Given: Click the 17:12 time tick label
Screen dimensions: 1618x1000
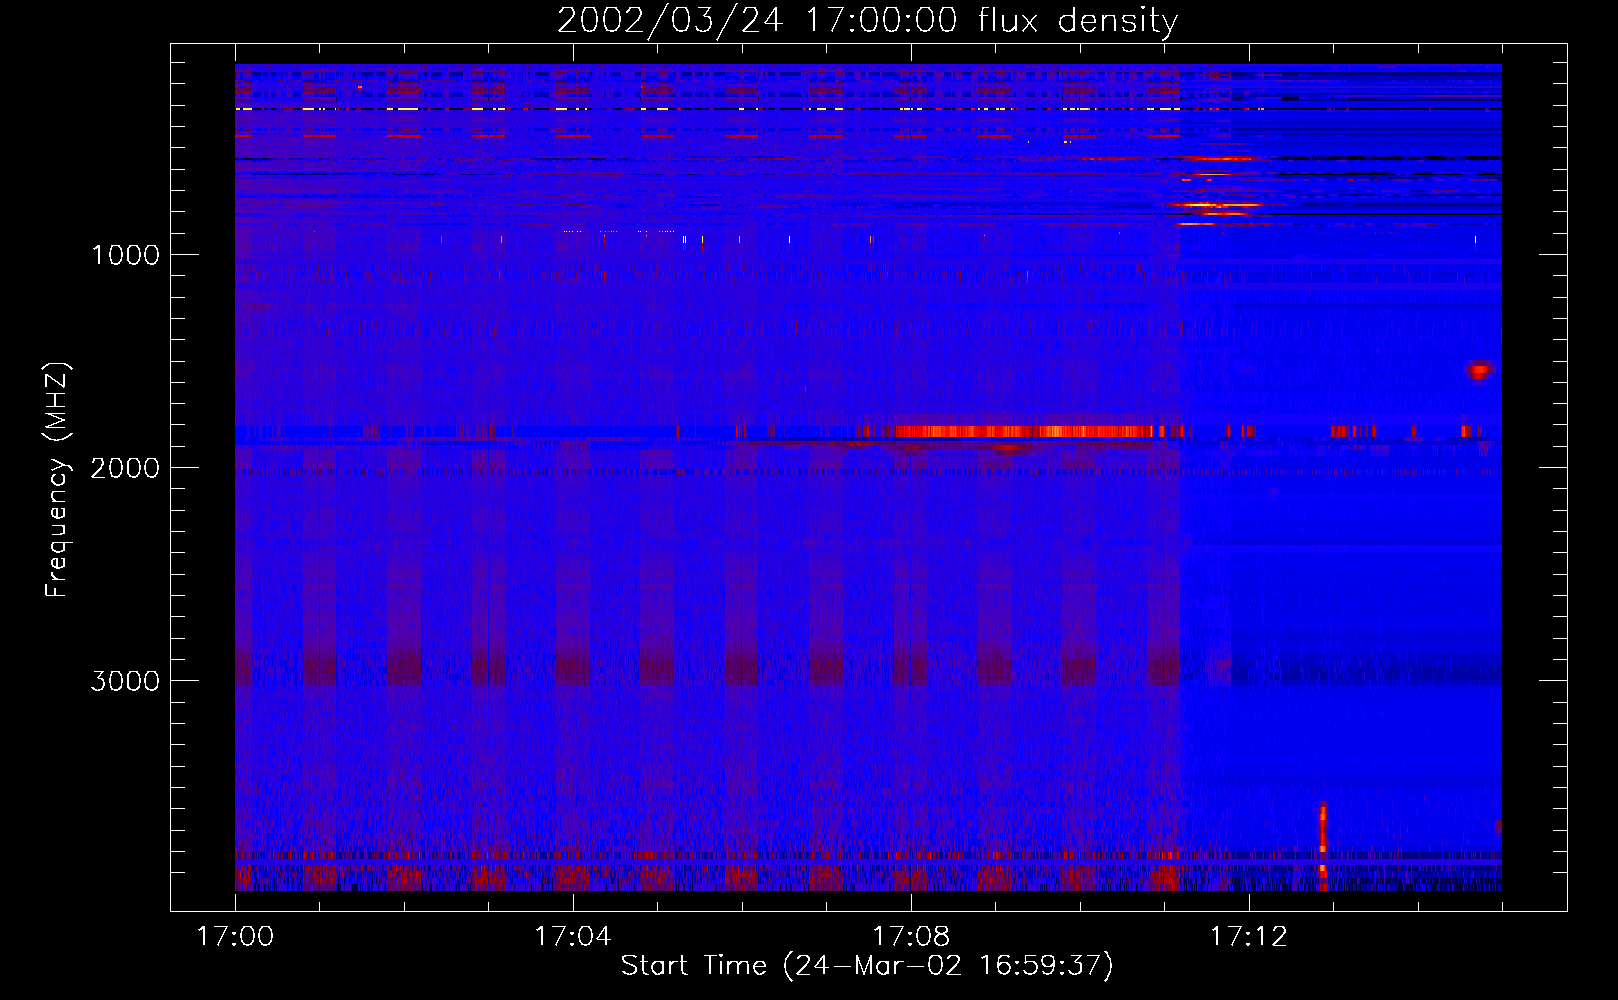Looking at the screenshot, I should pos(1249,937).
